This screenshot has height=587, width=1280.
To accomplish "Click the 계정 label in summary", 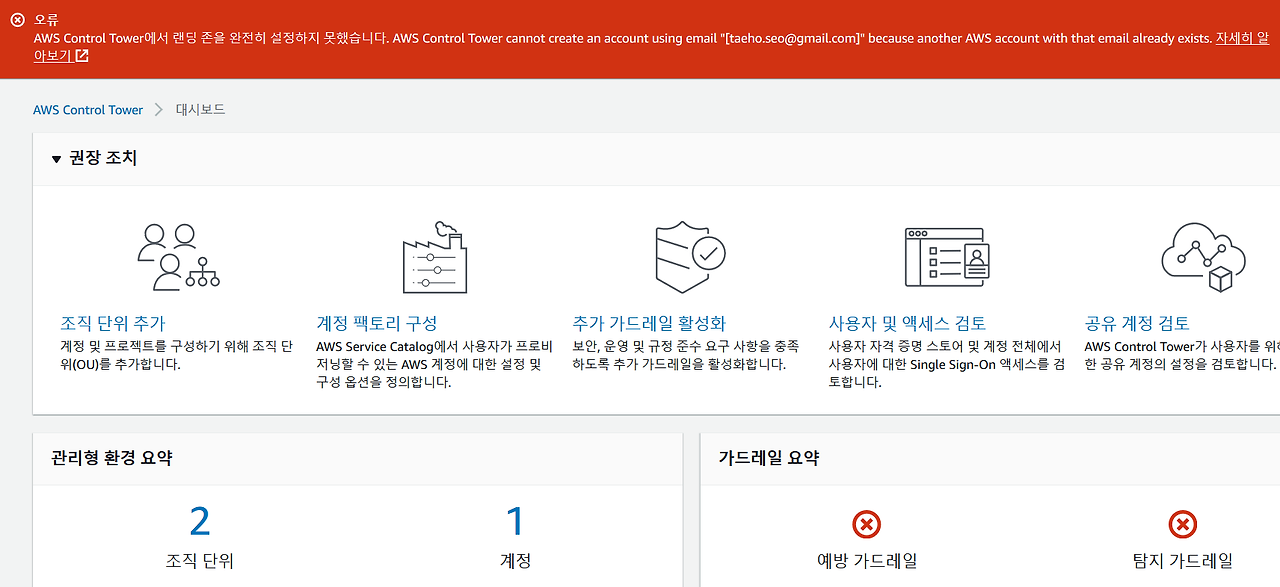I will [515, 561].
